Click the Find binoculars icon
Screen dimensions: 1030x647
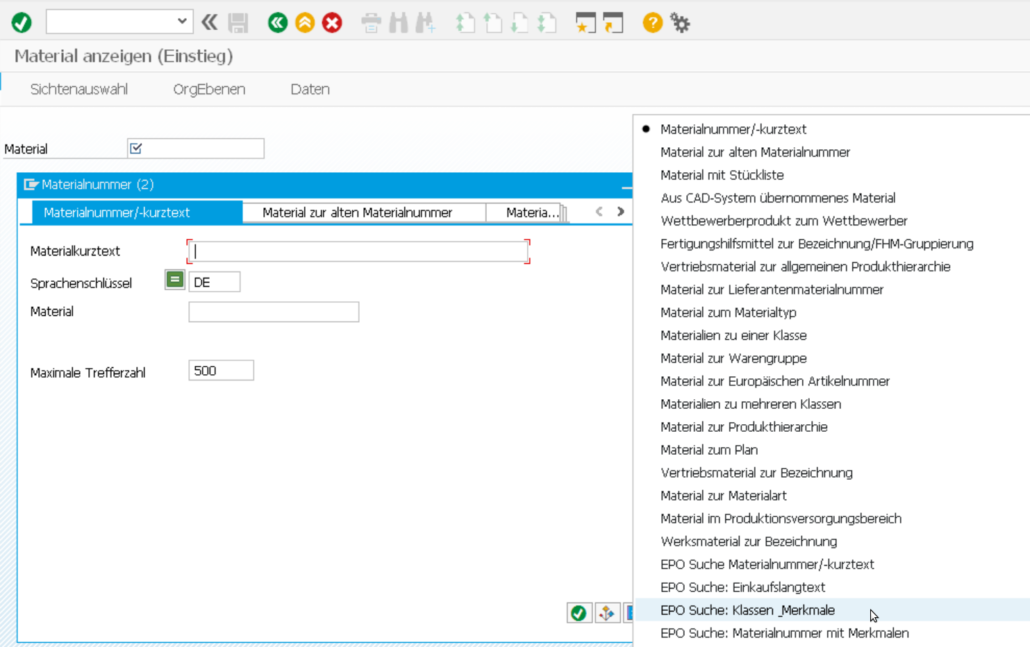click(x=398, y=23)
